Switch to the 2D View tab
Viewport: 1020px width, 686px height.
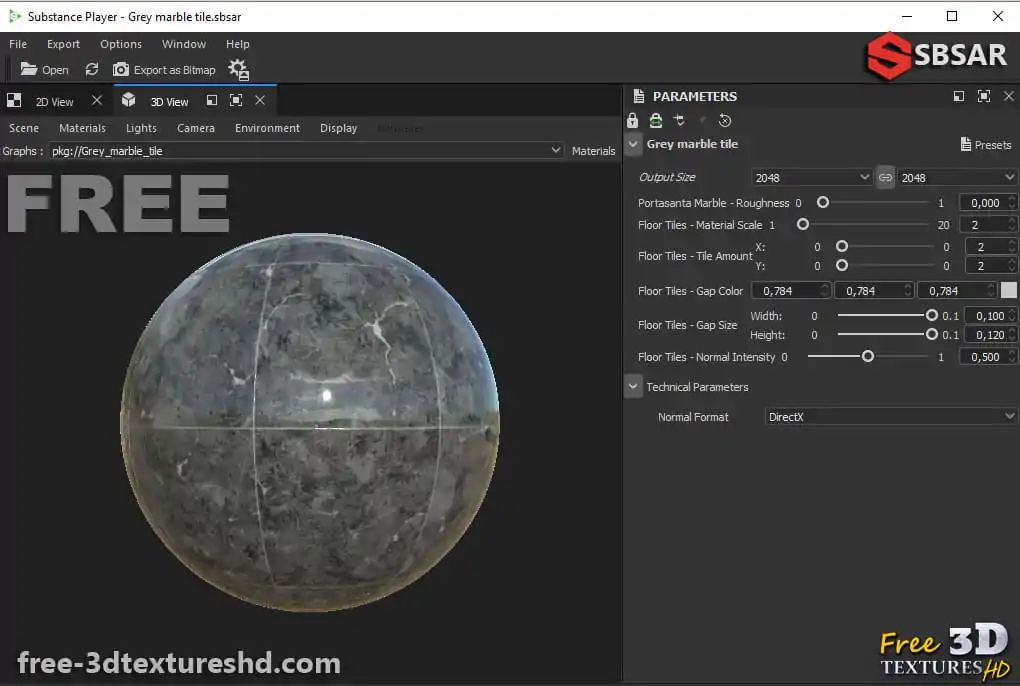coord(52,100)
